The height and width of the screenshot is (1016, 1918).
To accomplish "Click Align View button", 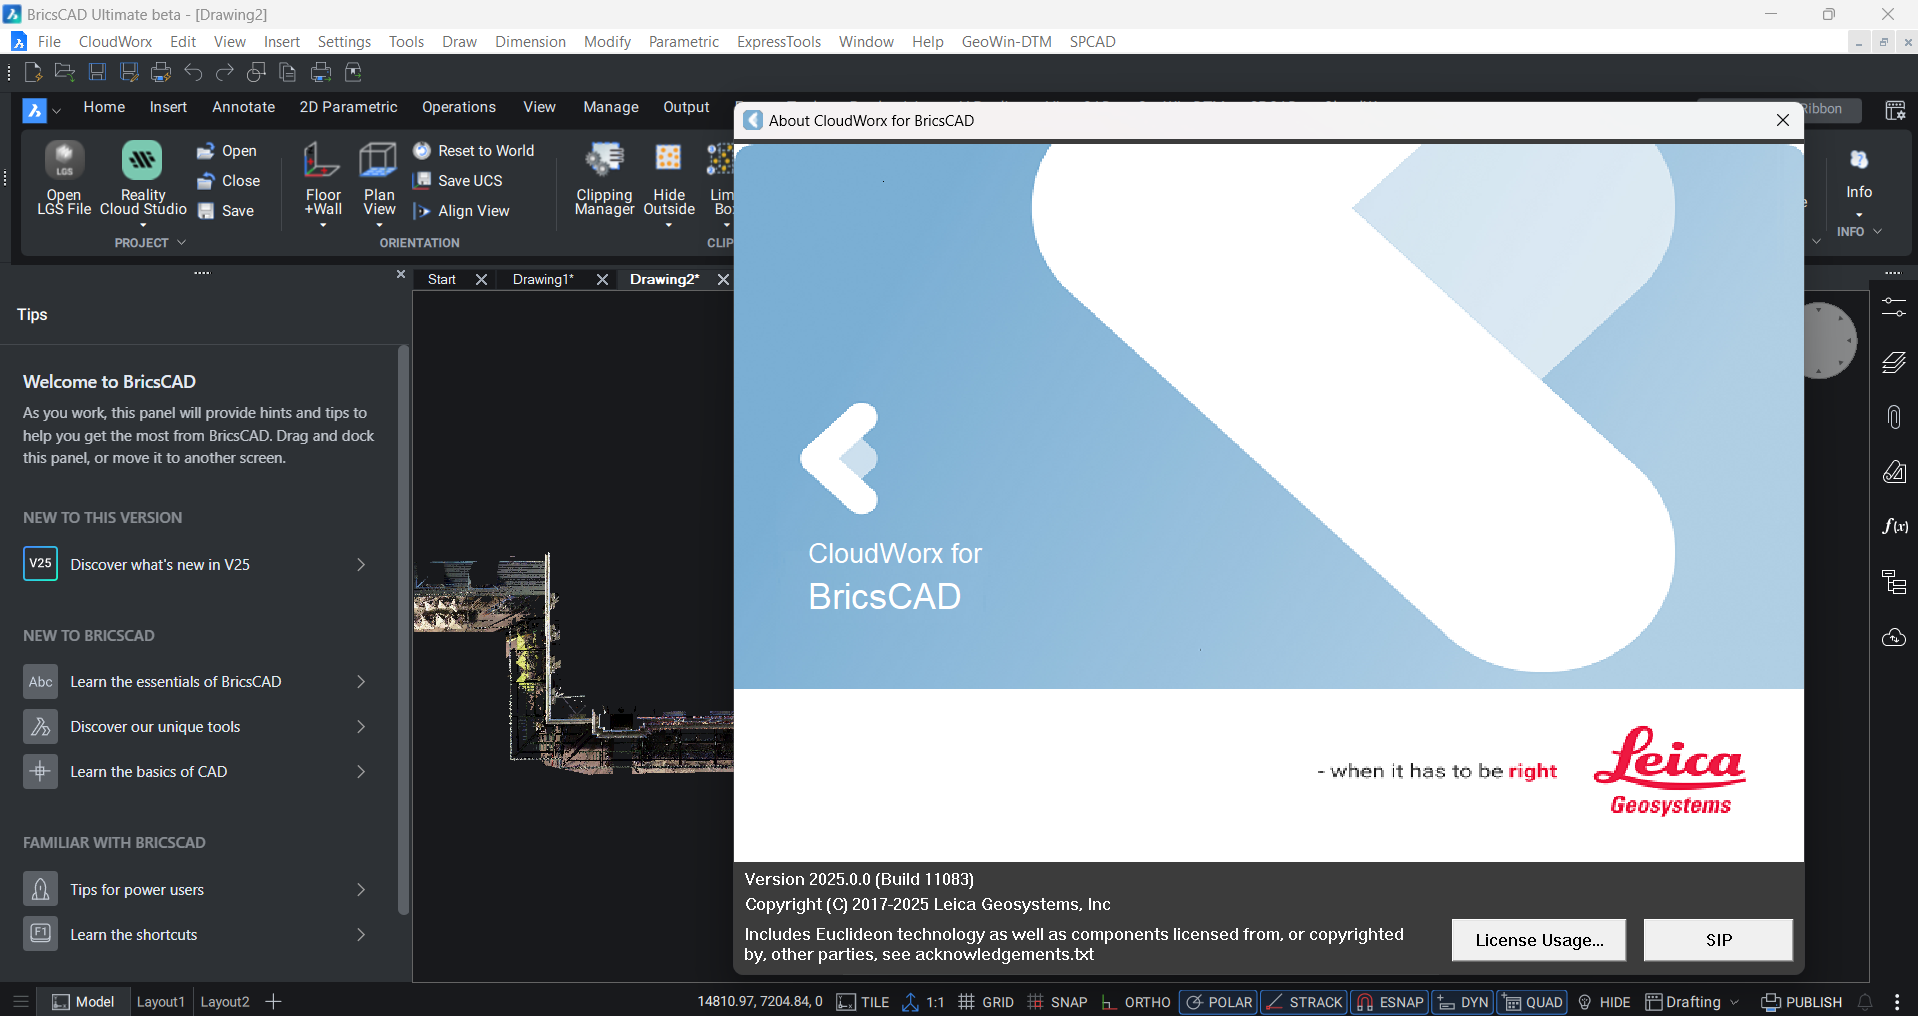I will (462, 211).
